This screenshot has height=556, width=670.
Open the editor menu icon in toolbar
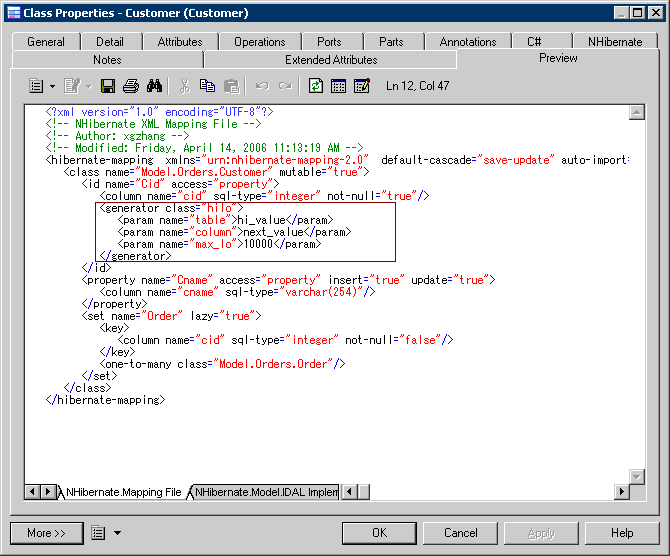click(x=36, y=86)
